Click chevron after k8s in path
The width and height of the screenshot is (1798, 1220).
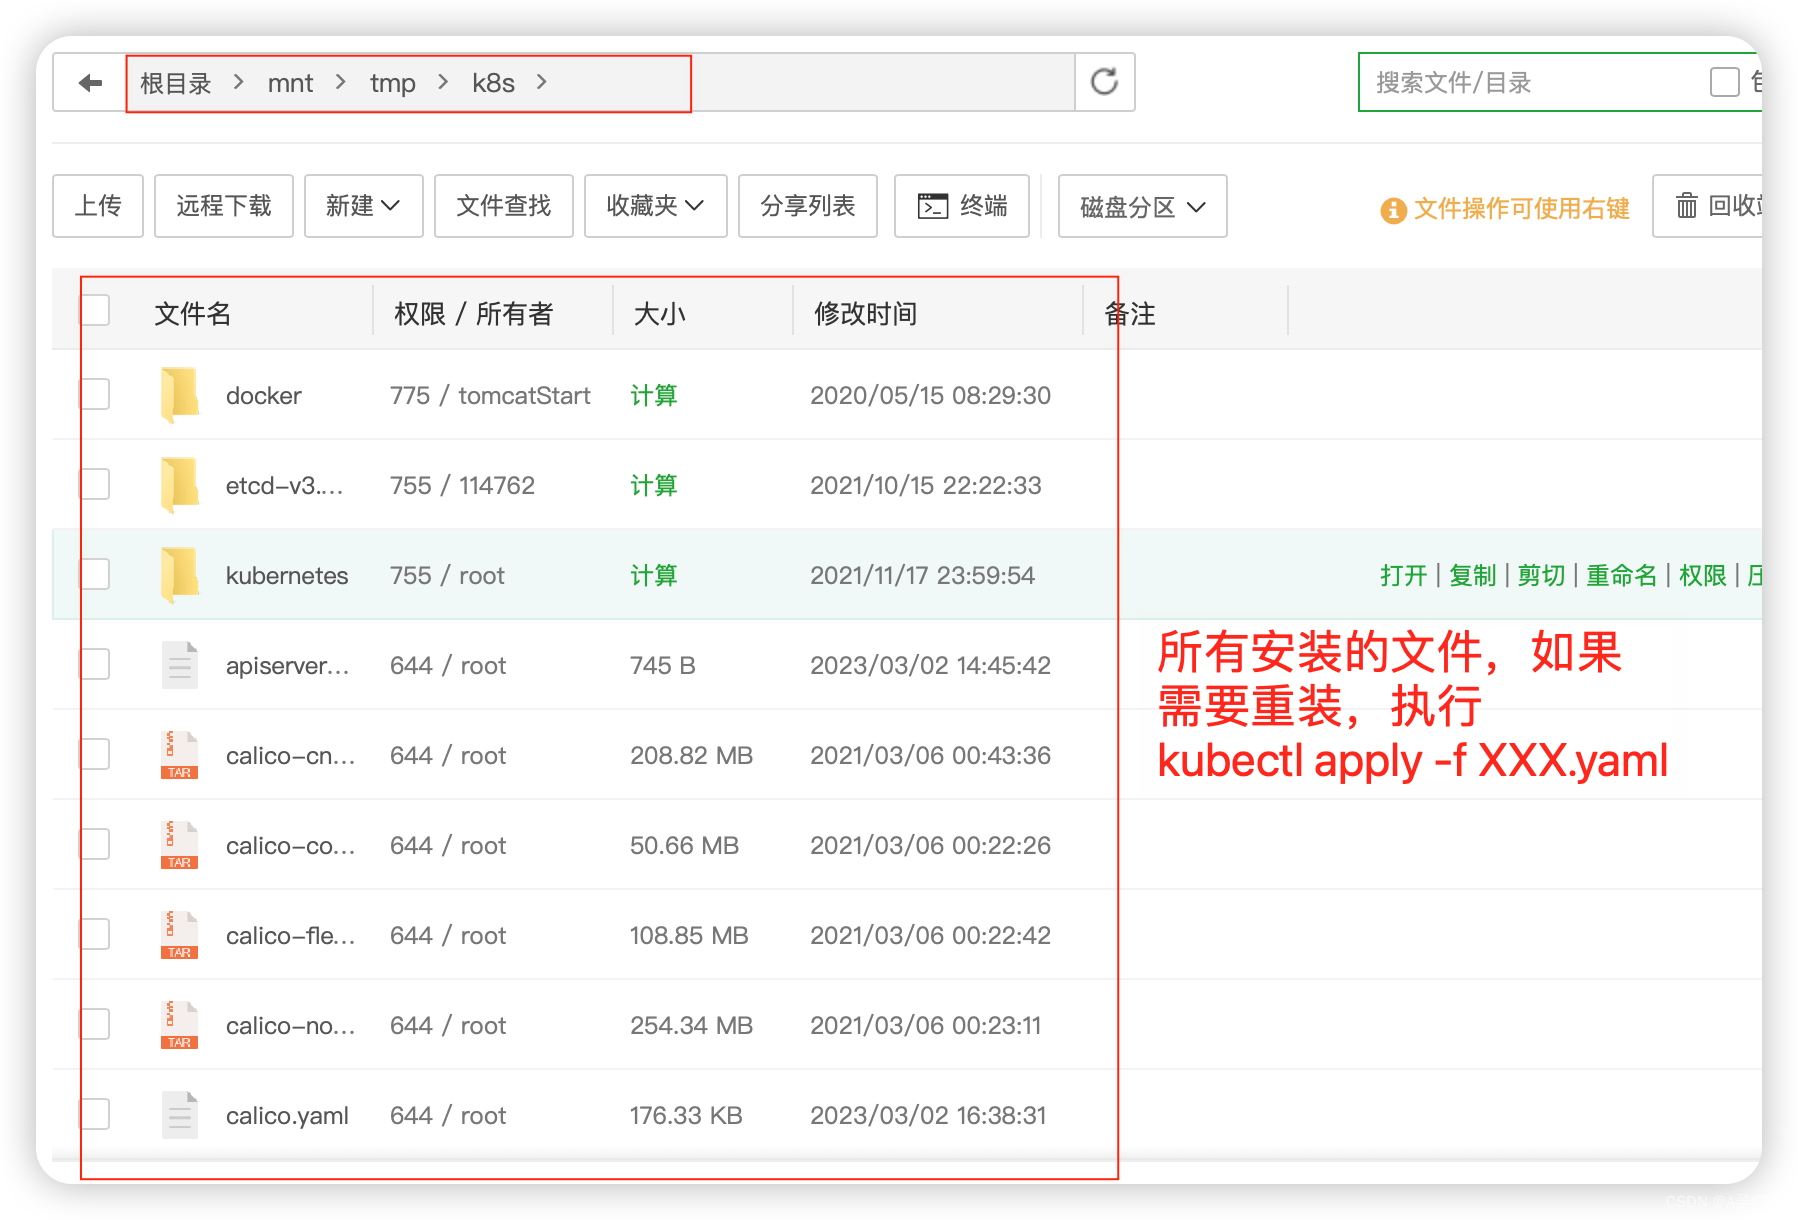point(542,82)
